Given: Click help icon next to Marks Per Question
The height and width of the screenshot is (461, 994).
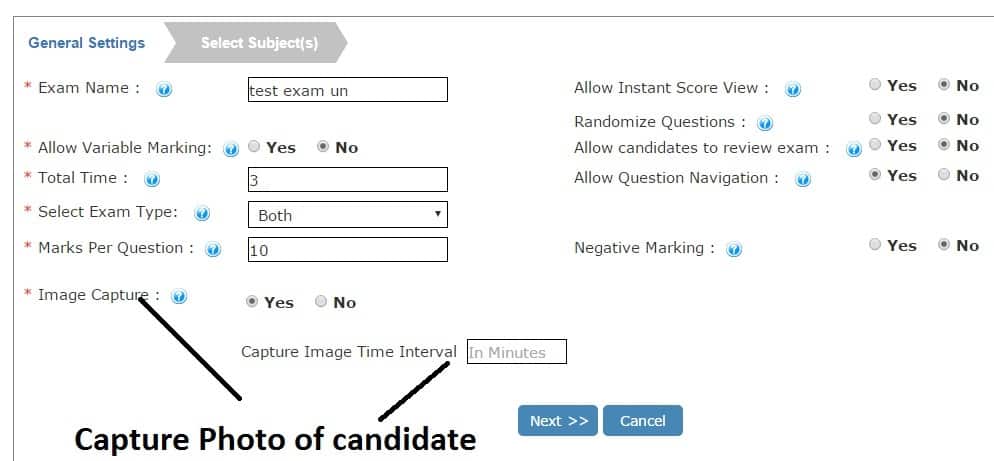Looking at the screenshot, I should [214, 250].
